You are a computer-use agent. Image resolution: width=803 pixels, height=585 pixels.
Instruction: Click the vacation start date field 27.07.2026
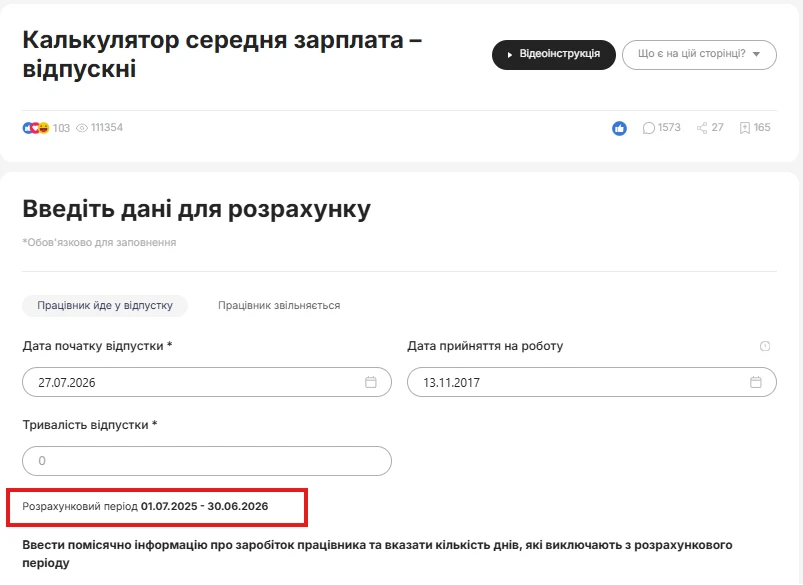[207, 382]
